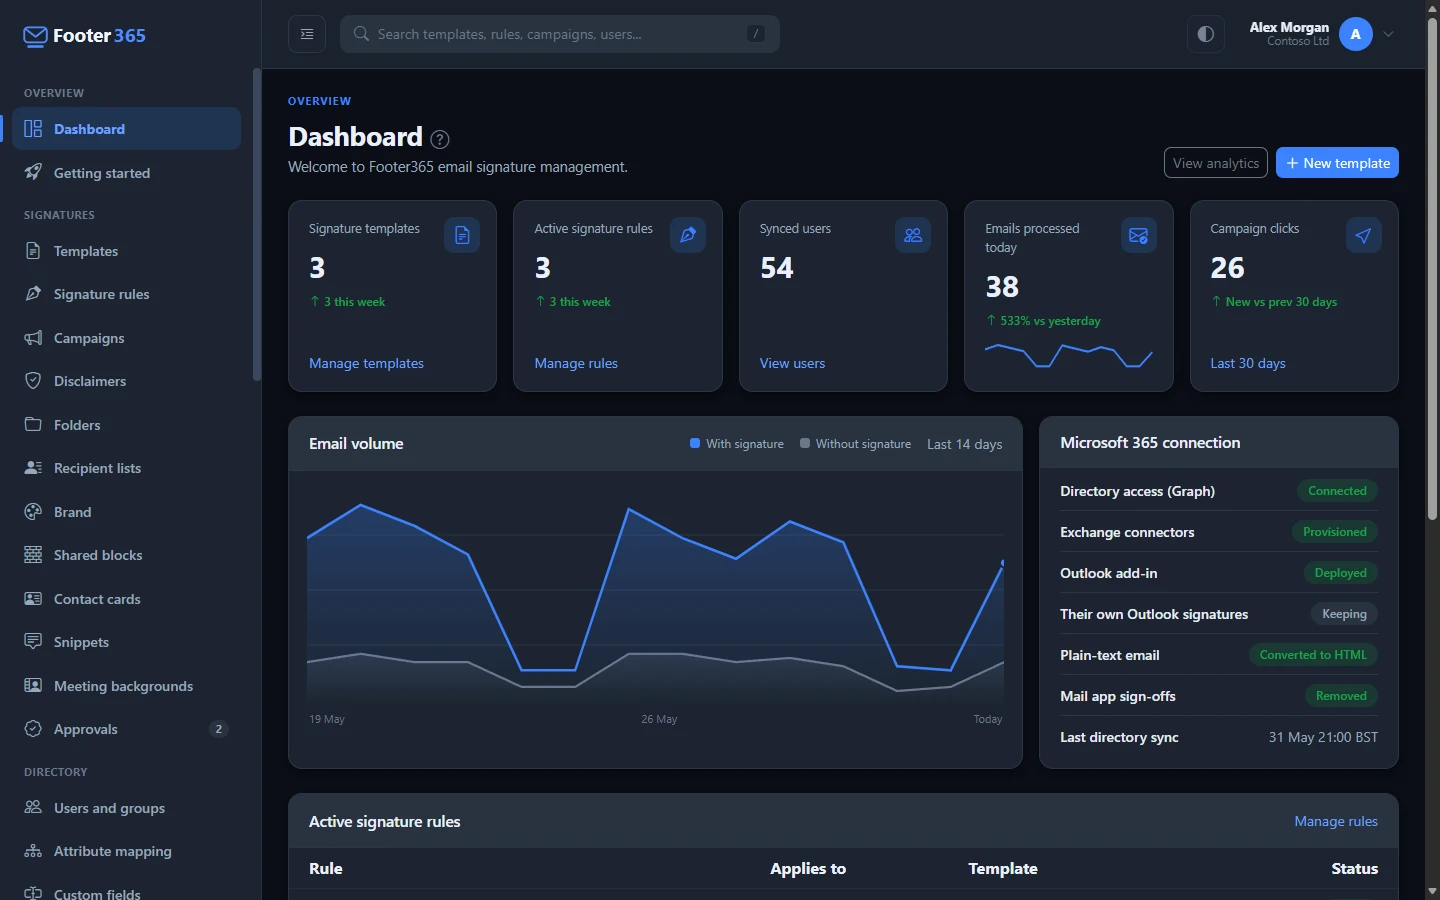Click the Applies to column header

(x=808, y=868)
